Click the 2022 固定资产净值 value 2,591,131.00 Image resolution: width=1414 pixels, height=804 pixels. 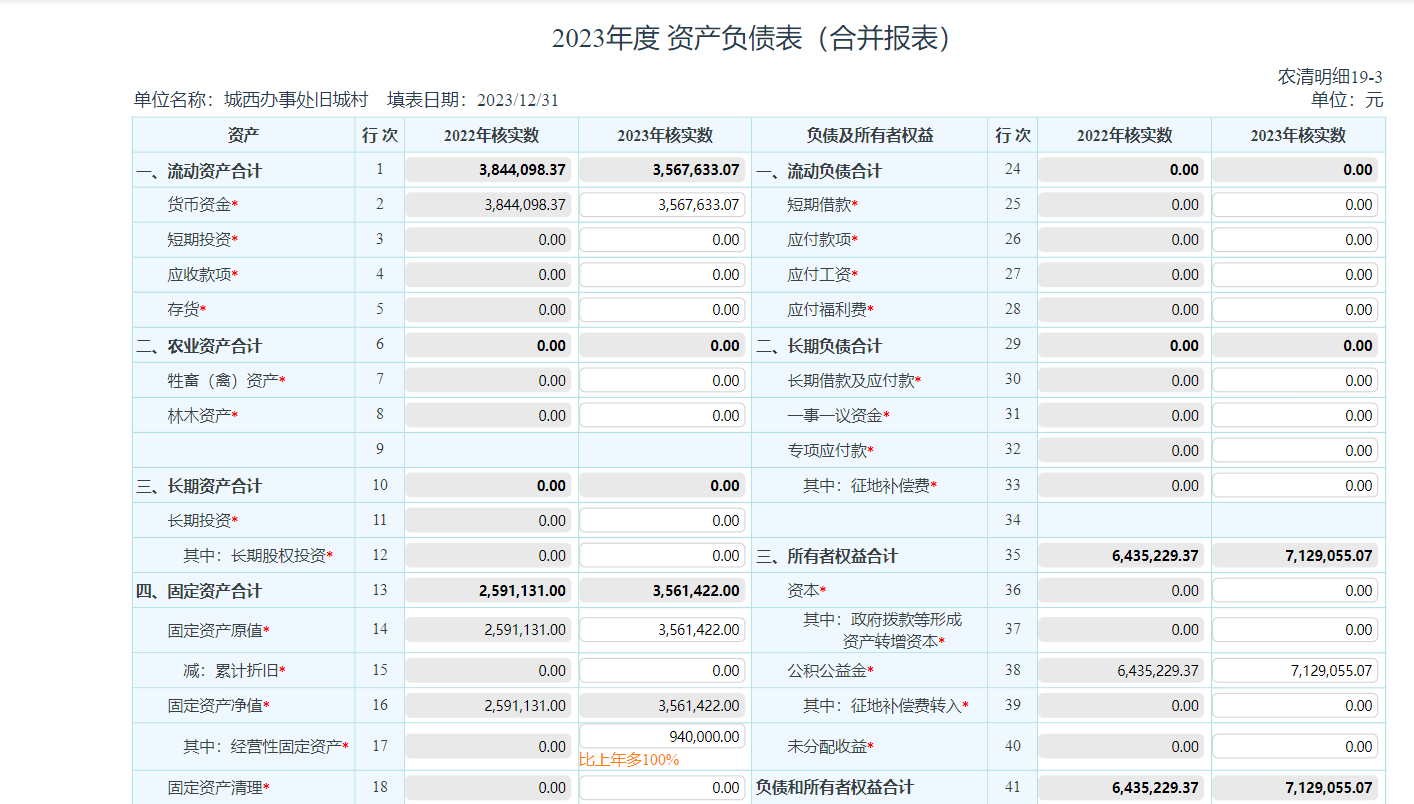point(488,706)
